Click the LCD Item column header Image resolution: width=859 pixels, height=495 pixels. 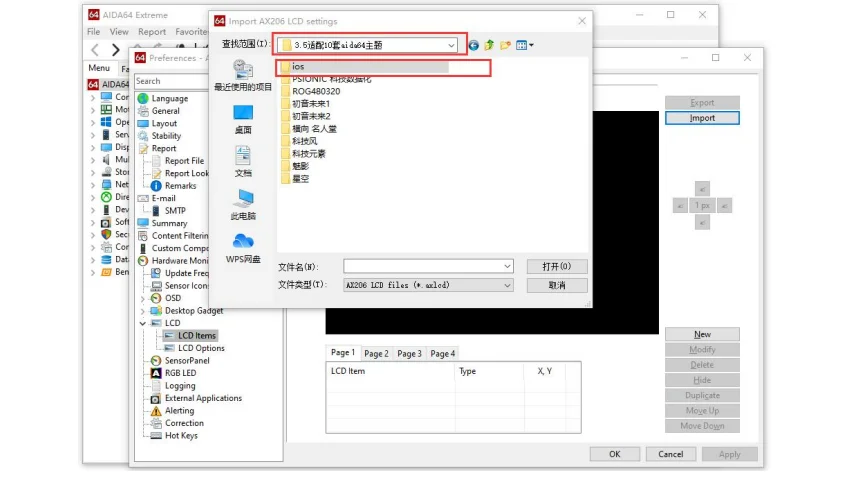(x=391, y=371)
